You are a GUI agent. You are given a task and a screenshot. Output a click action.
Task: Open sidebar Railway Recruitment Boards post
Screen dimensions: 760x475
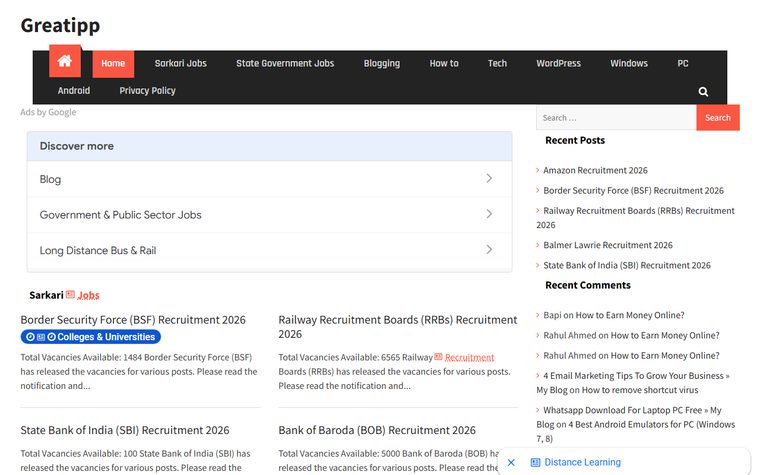(x=635, y=218)
